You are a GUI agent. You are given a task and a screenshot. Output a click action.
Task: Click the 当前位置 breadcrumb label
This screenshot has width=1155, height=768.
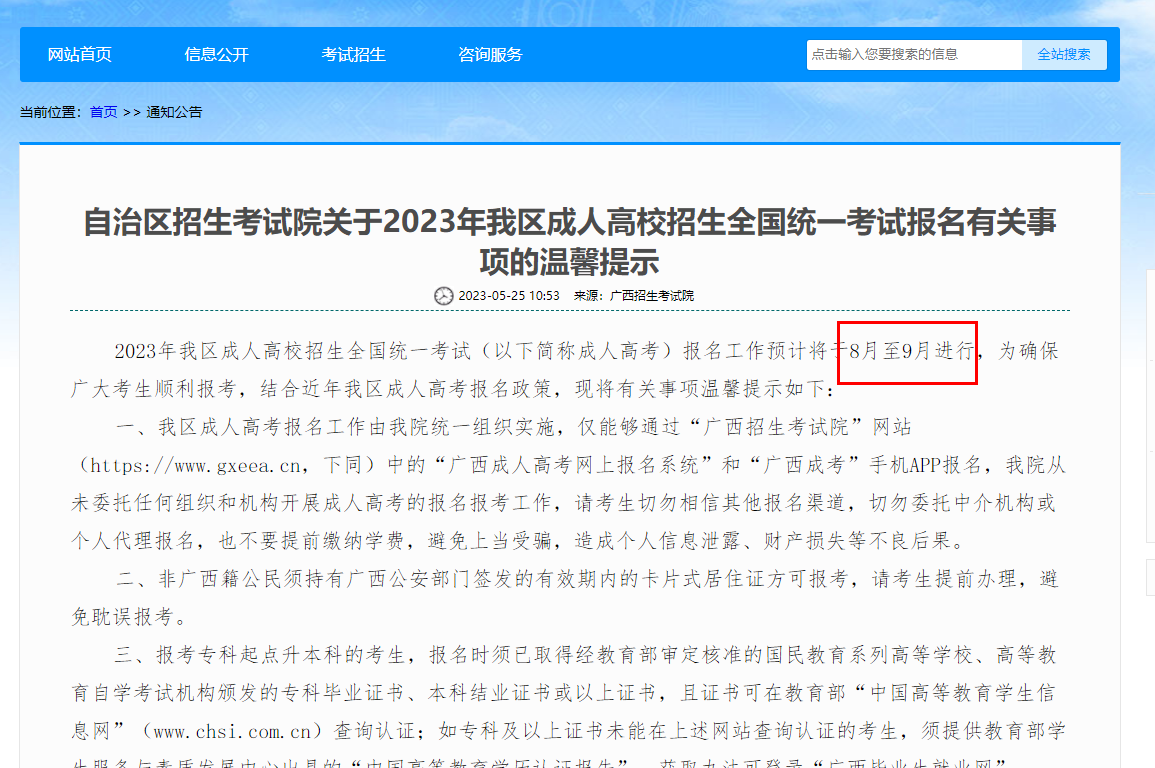coord(51,112)
